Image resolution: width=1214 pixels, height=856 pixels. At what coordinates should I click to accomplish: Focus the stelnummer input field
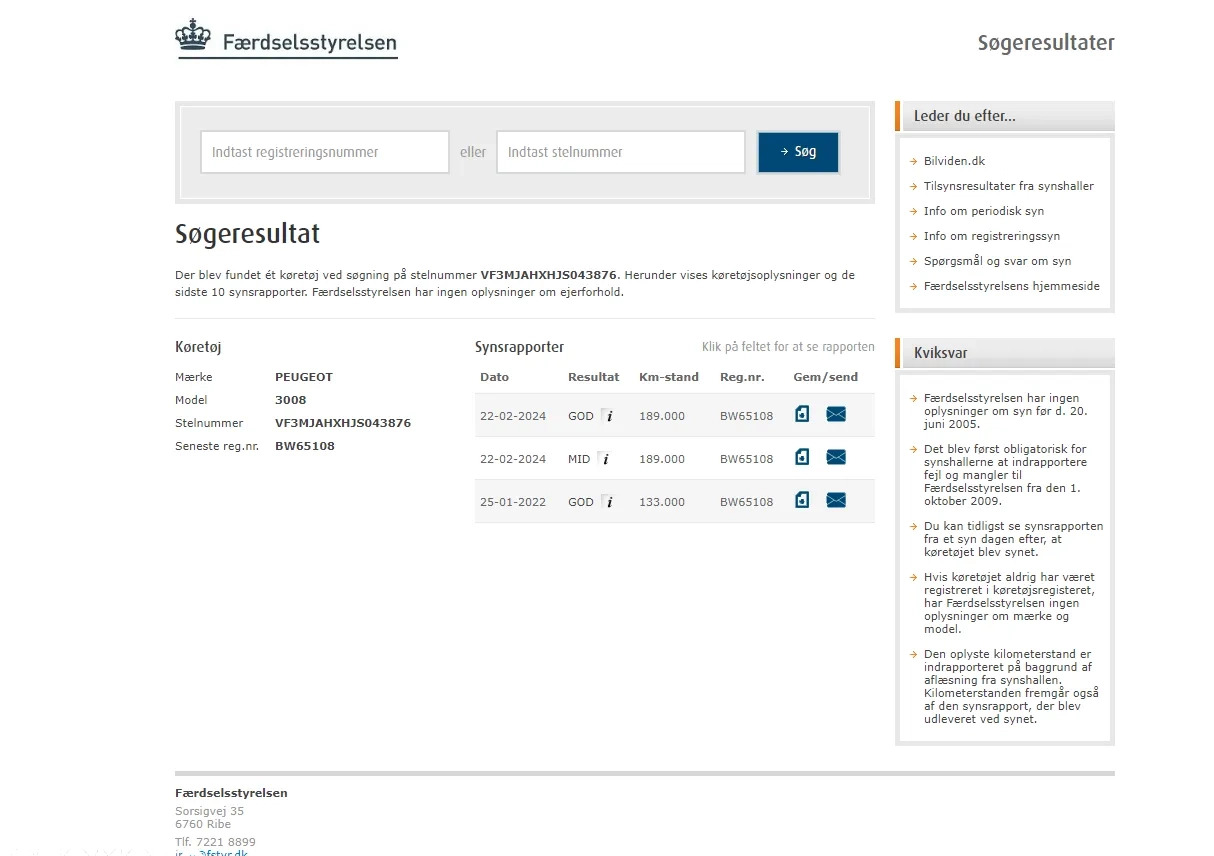click(x=621, y=152)
